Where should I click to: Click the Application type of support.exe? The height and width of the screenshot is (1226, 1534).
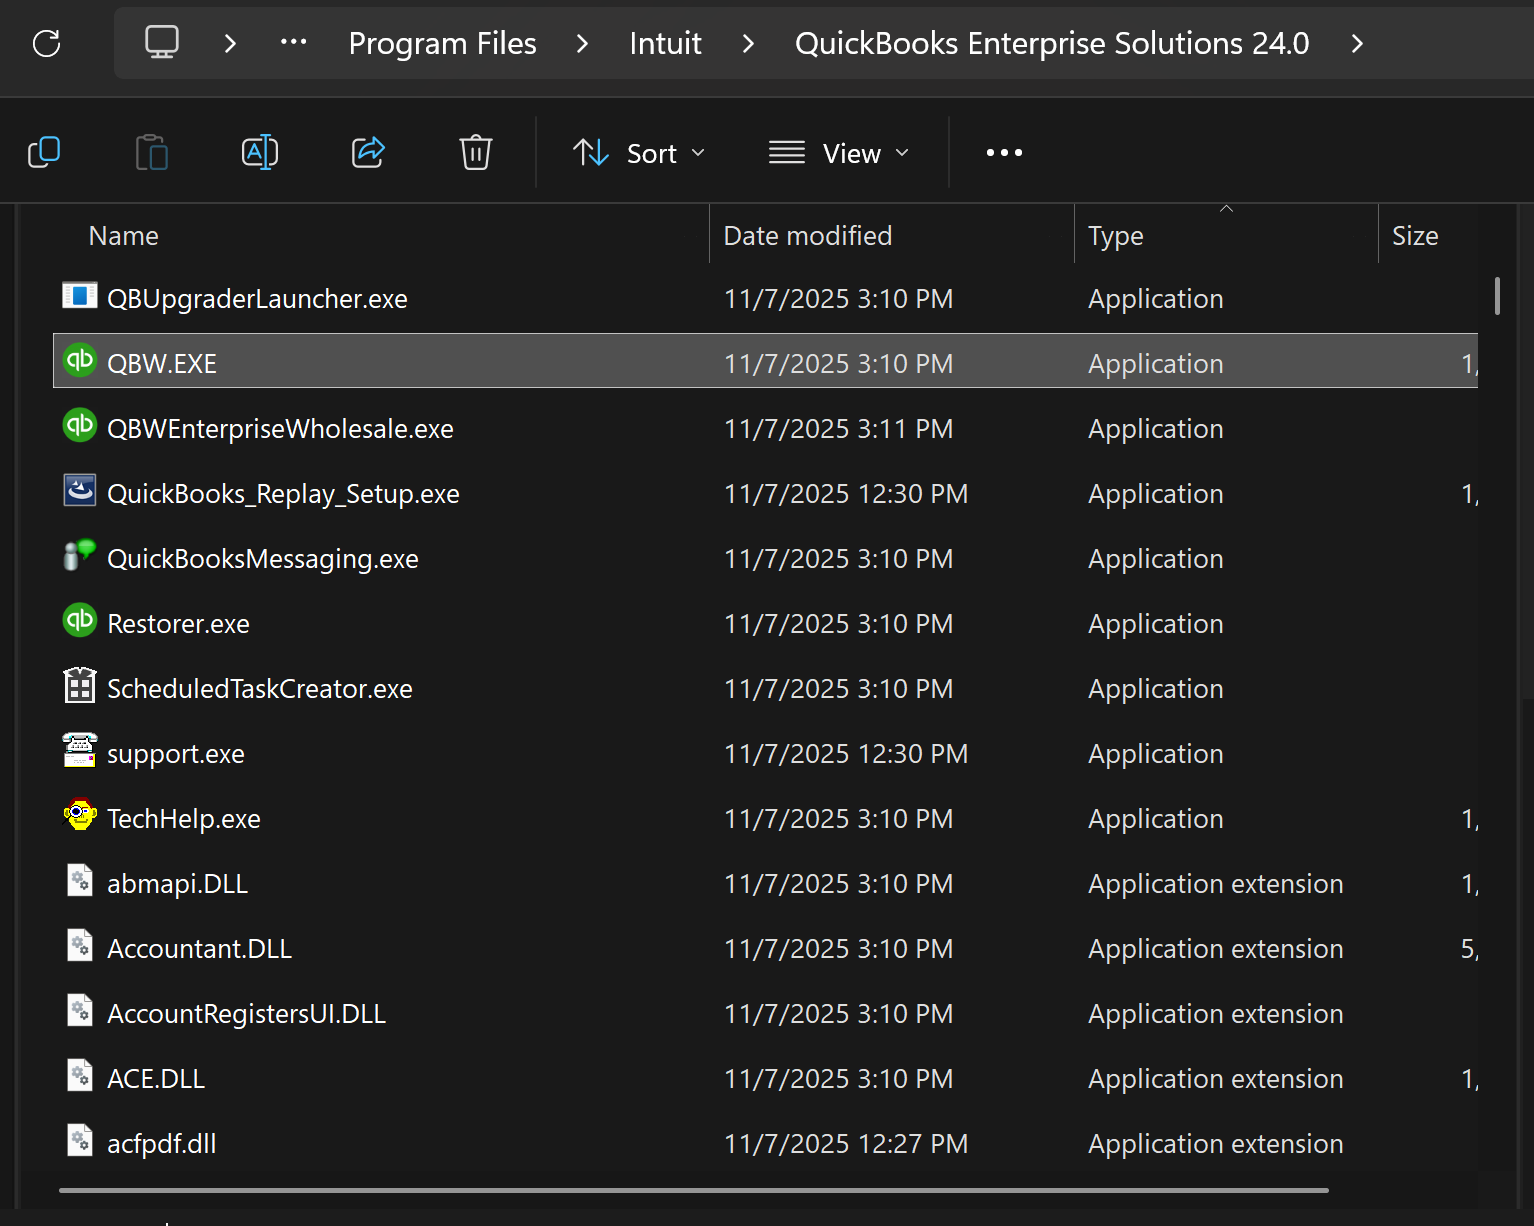[x=1155, y=754]
